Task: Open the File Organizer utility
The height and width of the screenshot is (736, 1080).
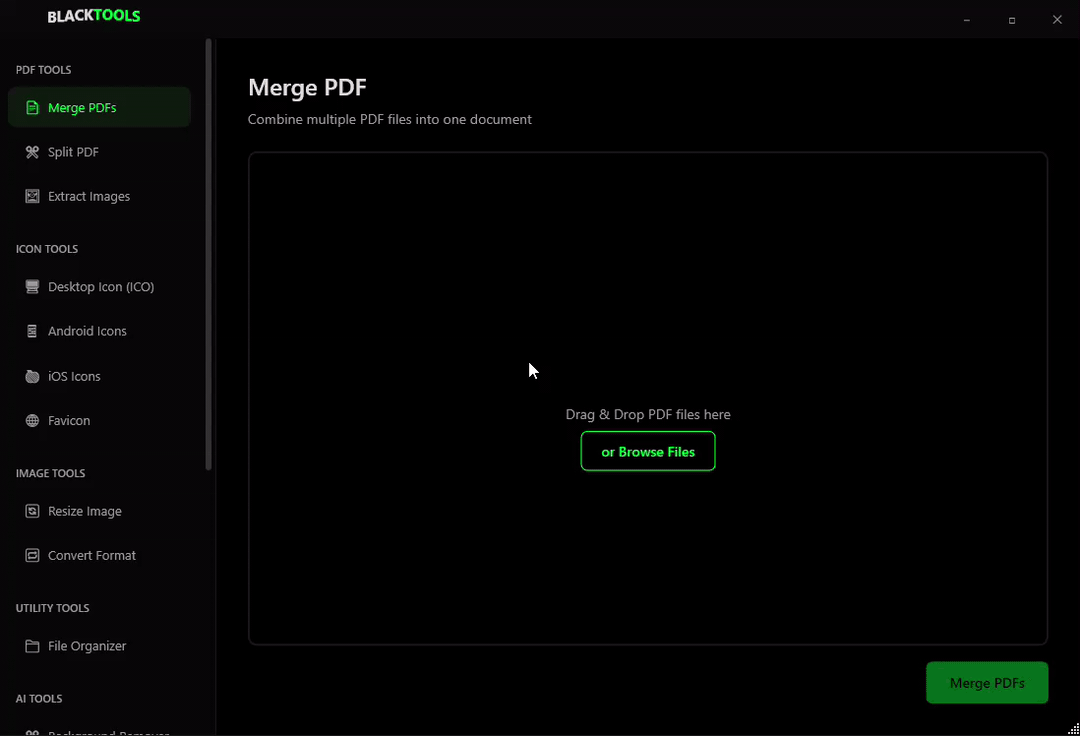Action: coord(99,646)
